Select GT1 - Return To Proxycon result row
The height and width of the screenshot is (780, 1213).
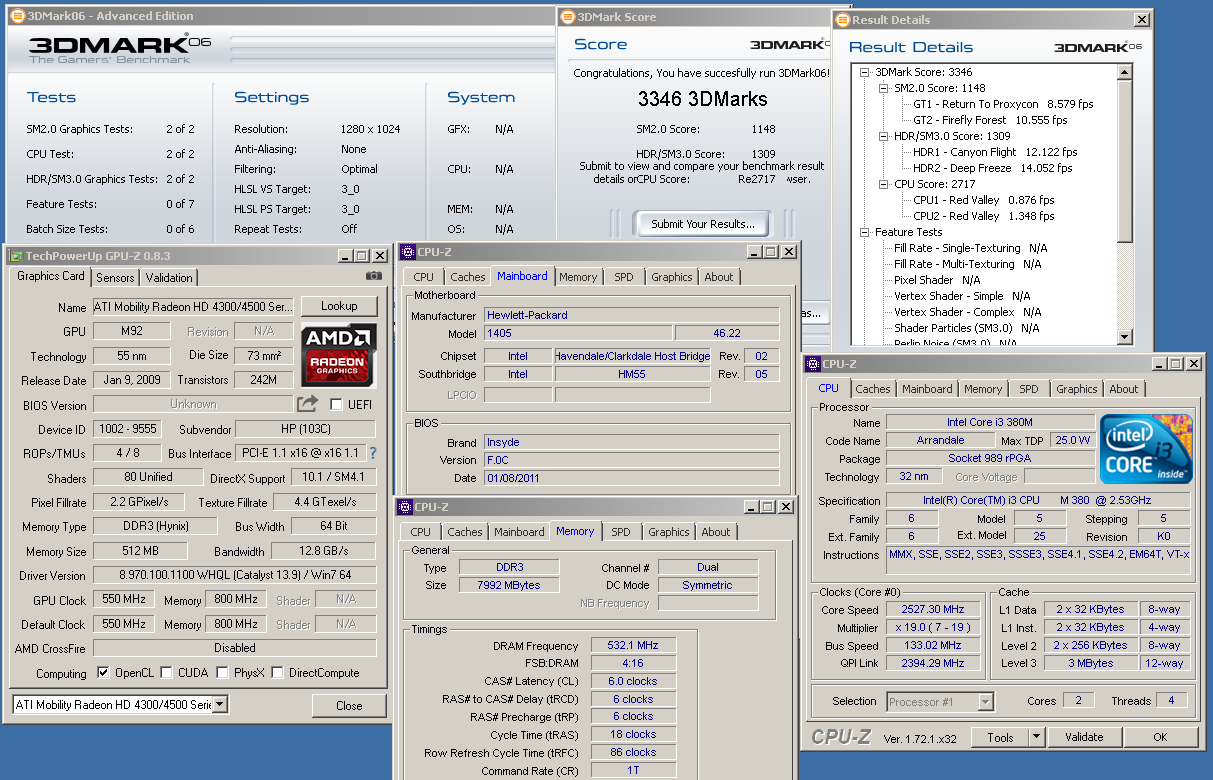1003,104
